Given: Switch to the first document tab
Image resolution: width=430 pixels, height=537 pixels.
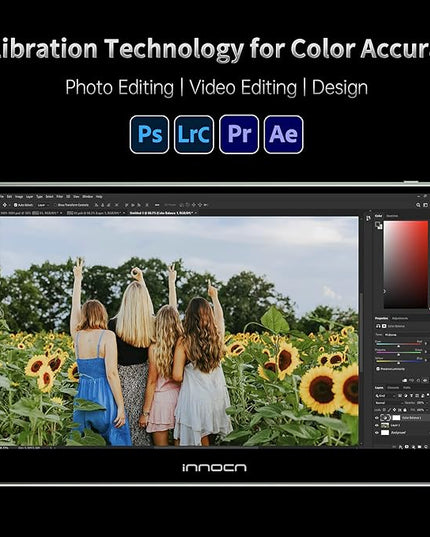Looking at the screenshot, I should (31, 213).
